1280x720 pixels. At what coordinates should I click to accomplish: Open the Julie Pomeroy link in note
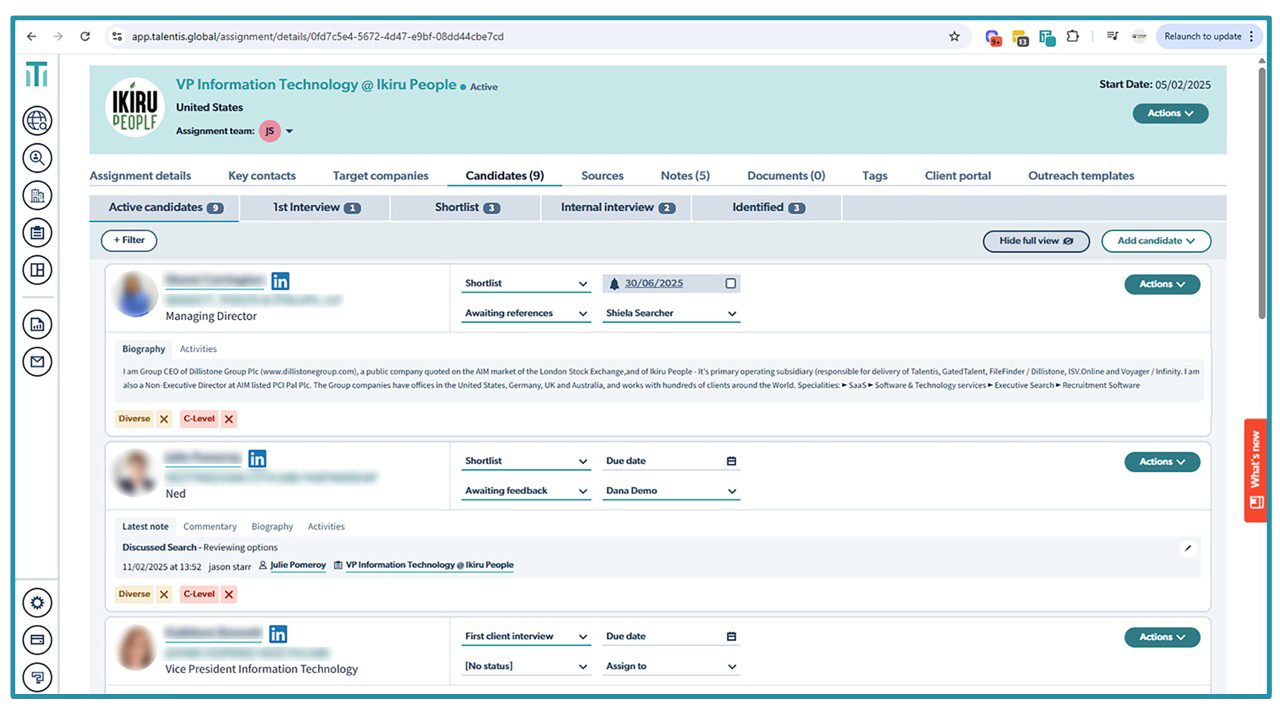(297, 565)
